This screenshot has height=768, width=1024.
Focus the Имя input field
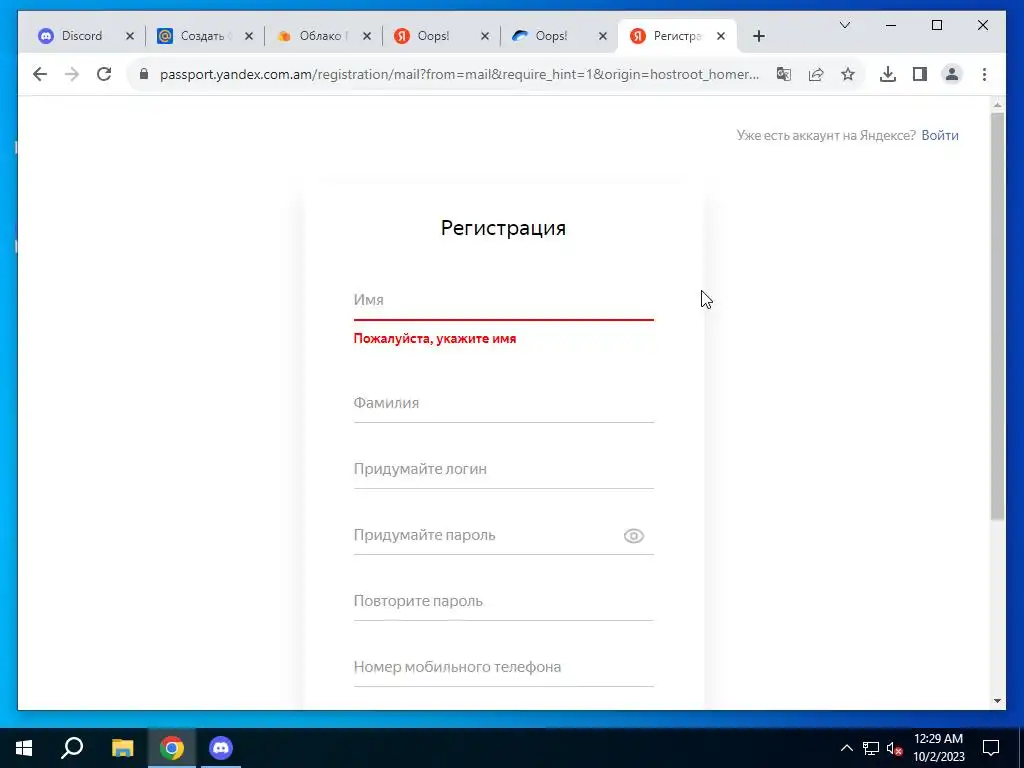tap(504, 300)
